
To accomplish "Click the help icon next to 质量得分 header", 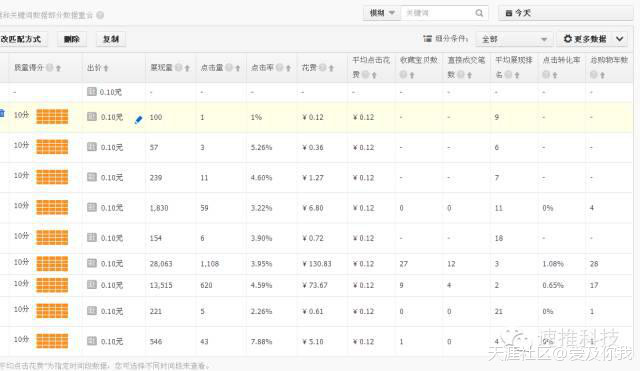I will (49, 67).
